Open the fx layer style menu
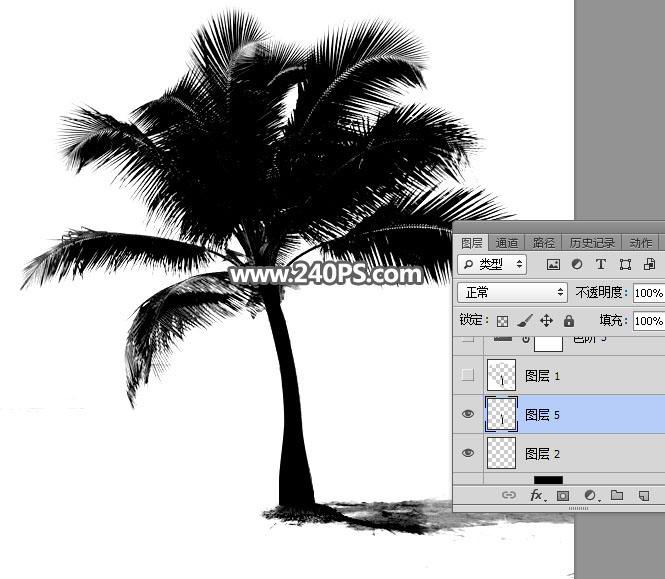The image size is (665, 579). [536, 495]
